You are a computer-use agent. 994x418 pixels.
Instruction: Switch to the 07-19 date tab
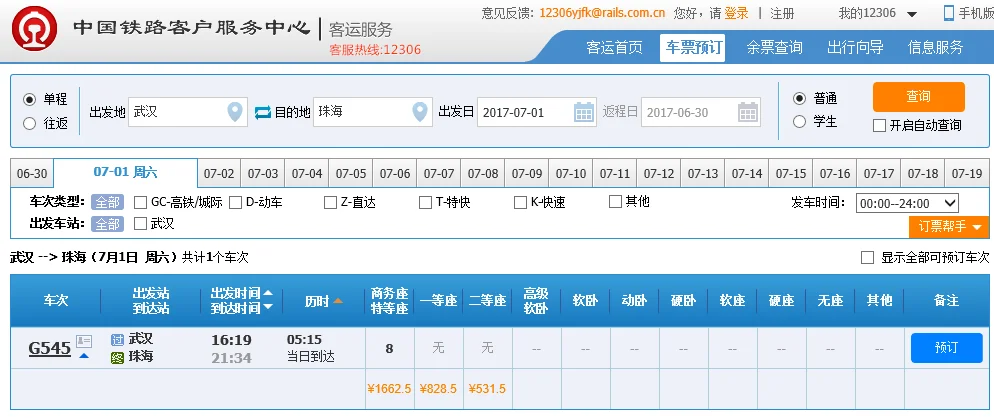[x=967, y=174]
